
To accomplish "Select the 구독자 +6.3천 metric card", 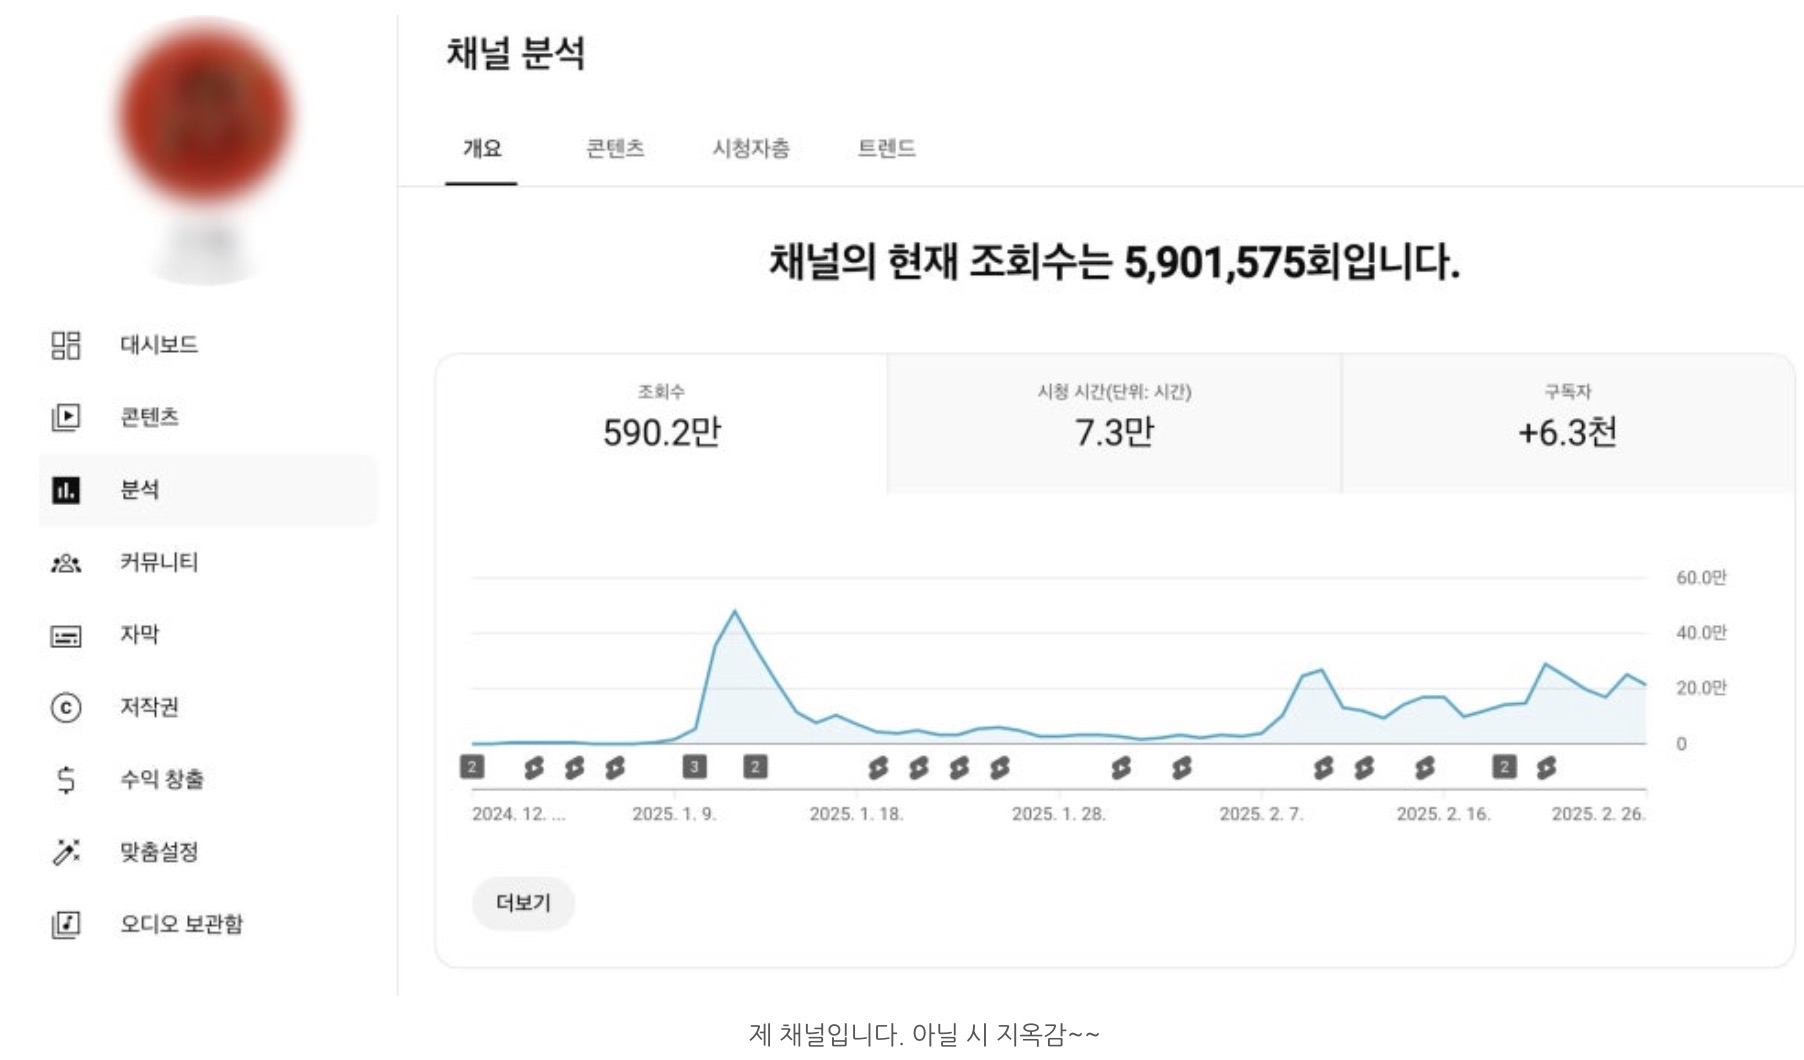I will tap(1567, 422).
